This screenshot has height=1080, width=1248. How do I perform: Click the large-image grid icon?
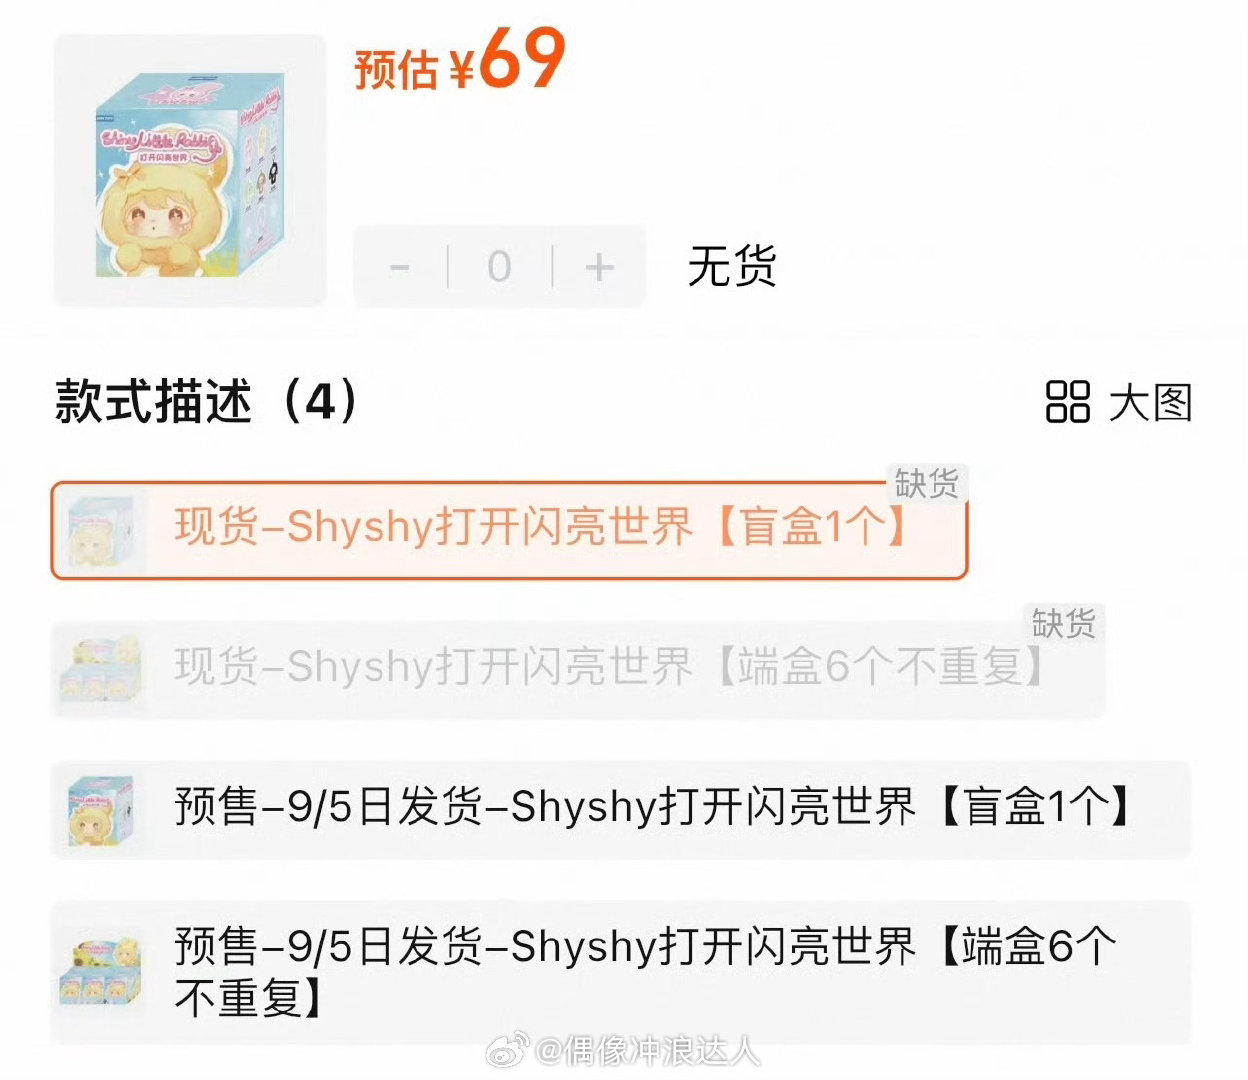point(1067,403)
